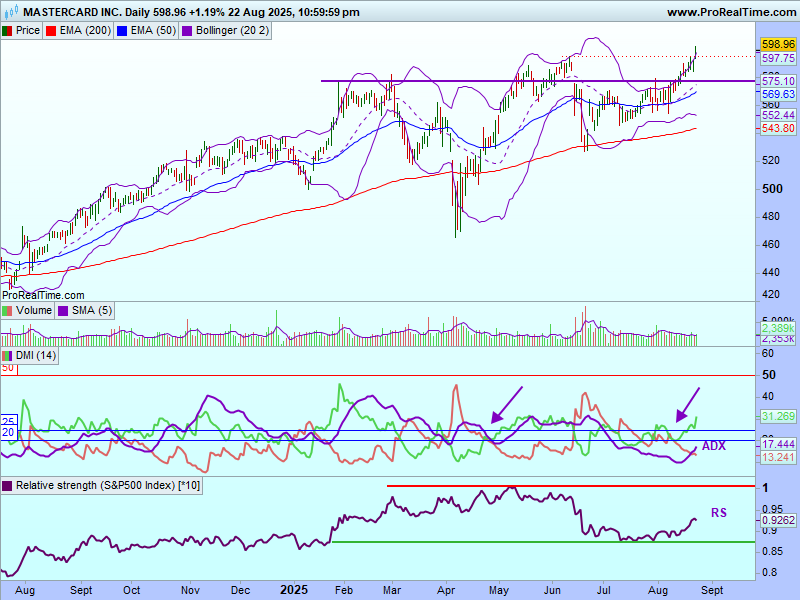The image size is (800, 600).
Task: Click the red EMA (200) color square
Action: tap(51, 31)
